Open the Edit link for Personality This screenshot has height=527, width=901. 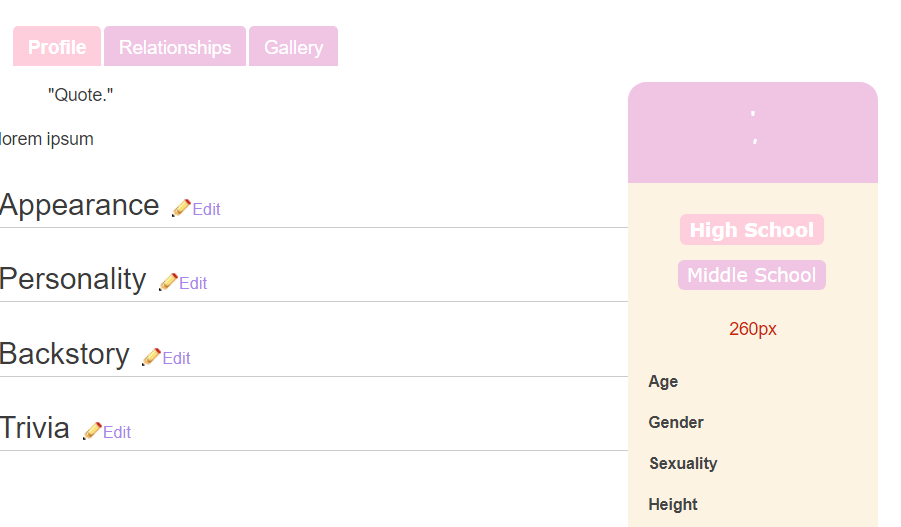click(194, 283)
